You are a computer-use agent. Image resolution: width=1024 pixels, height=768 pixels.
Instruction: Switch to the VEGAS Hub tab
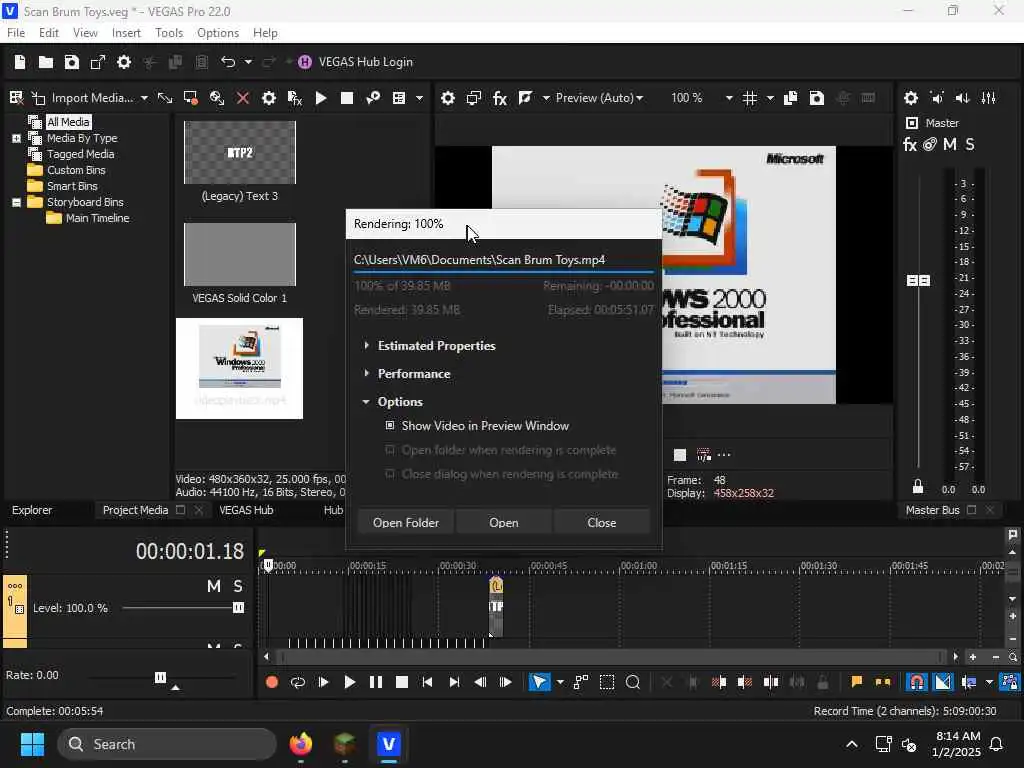[x=246, y=510]
